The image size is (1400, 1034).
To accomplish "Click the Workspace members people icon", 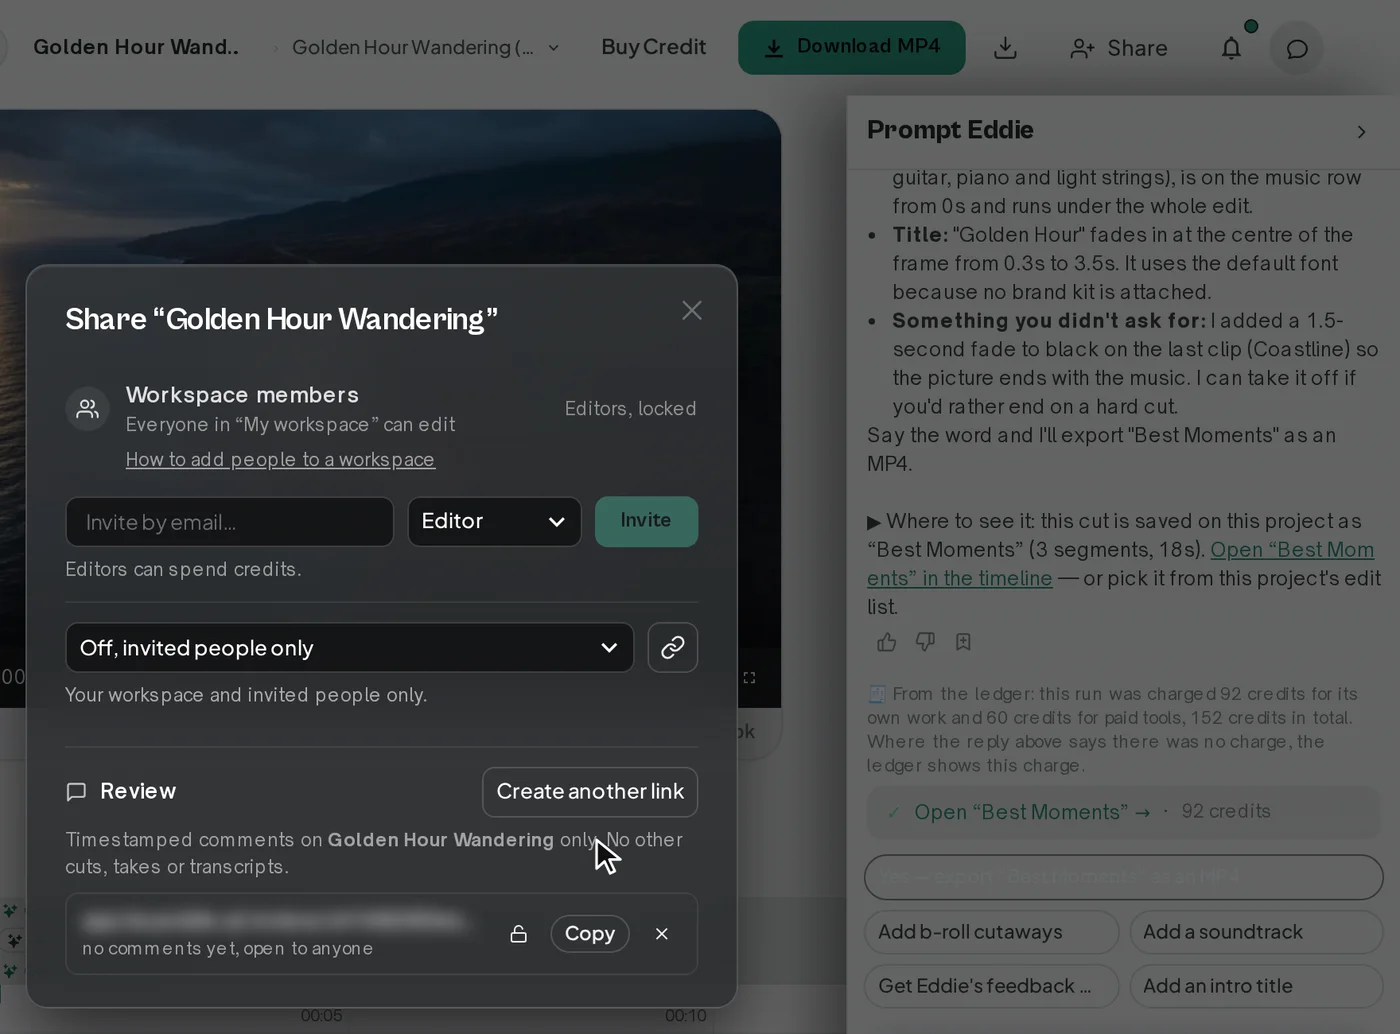I will [88, 408].
